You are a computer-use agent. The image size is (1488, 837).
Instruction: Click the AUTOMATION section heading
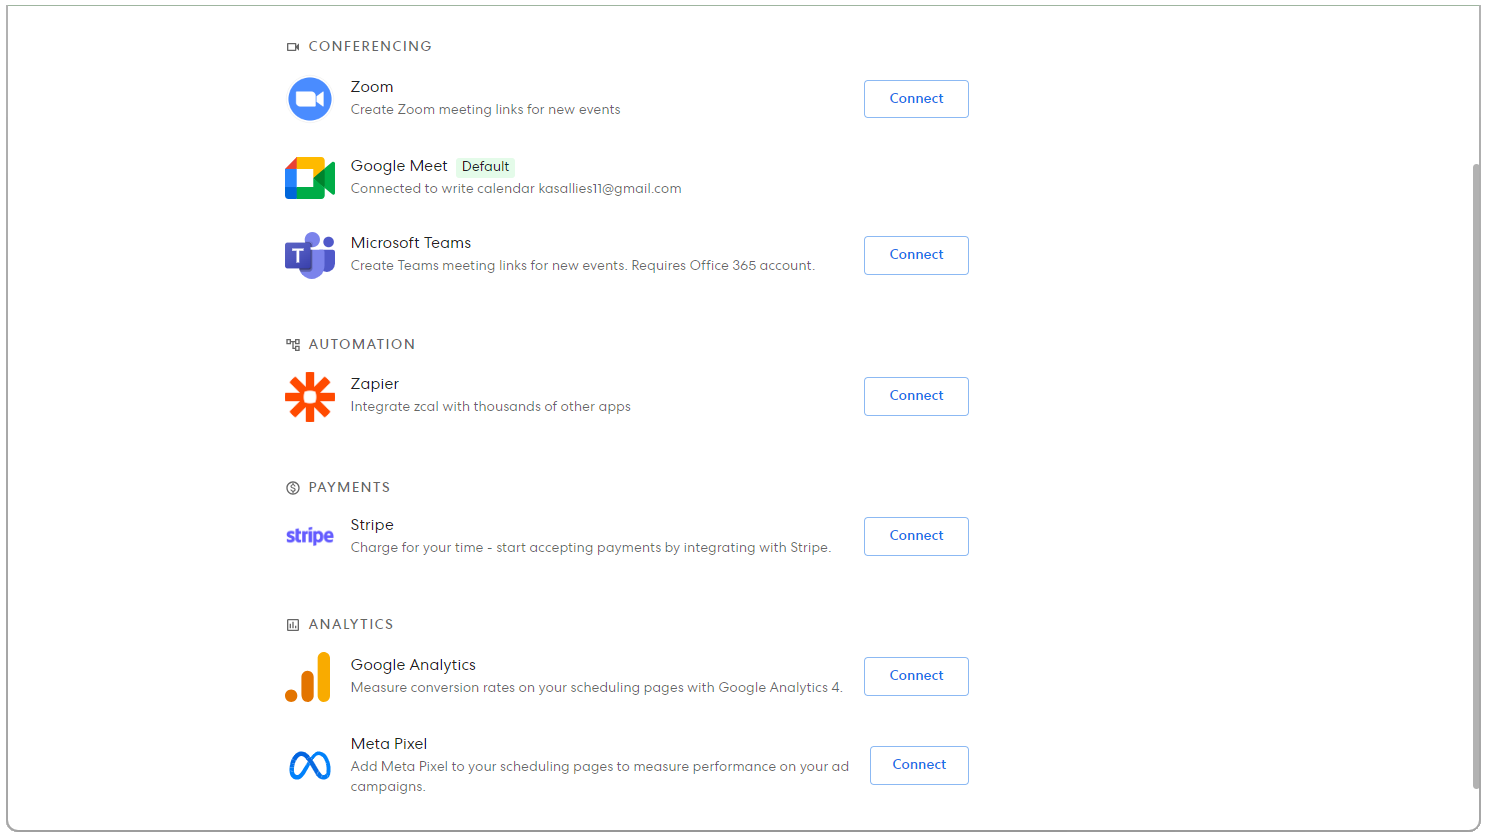pyautogui.click(x=362, y=345)
